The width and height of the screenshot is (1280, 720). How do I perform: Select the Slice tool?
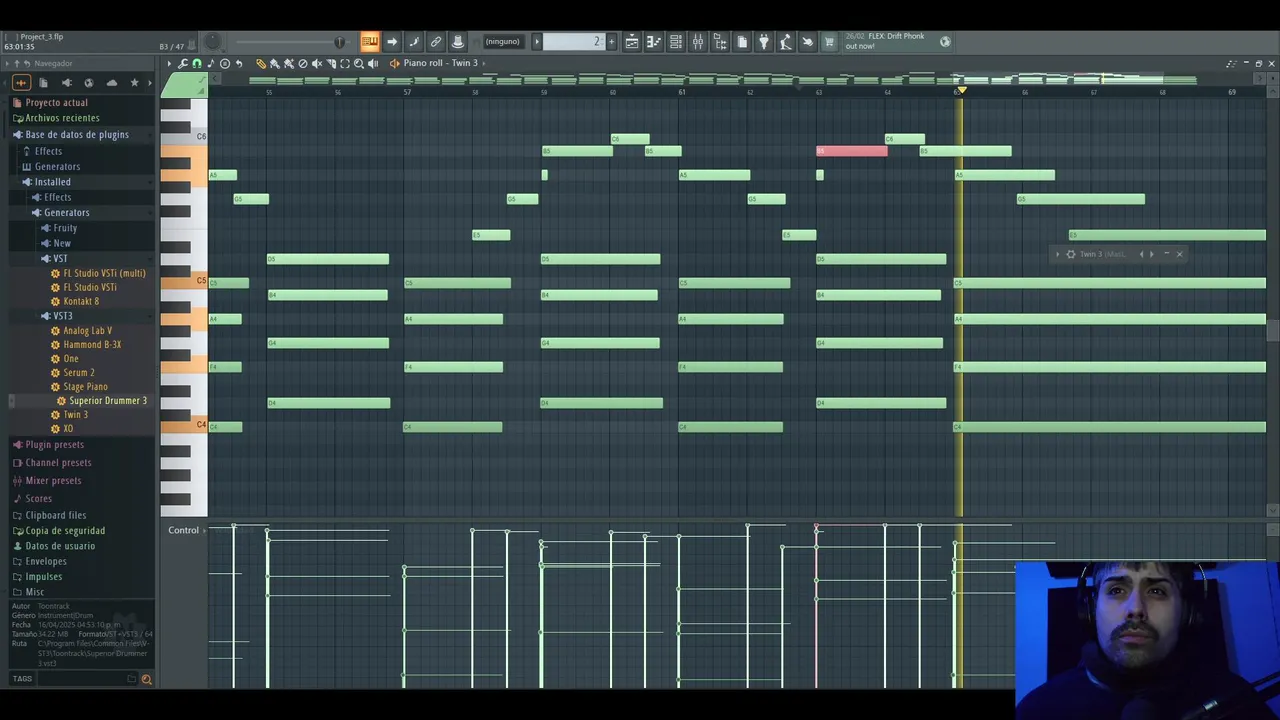(x=331, y=63)
